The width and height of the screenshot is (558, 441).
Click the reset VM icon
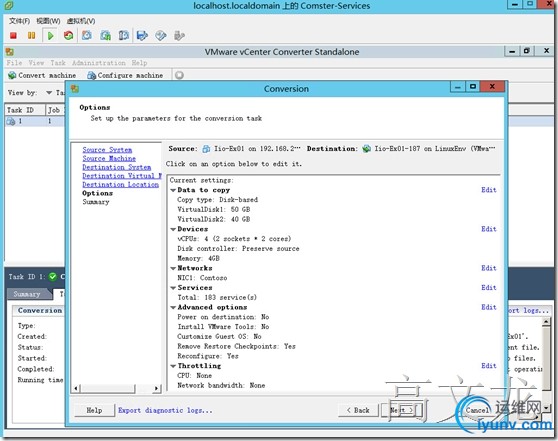point(68,35)
